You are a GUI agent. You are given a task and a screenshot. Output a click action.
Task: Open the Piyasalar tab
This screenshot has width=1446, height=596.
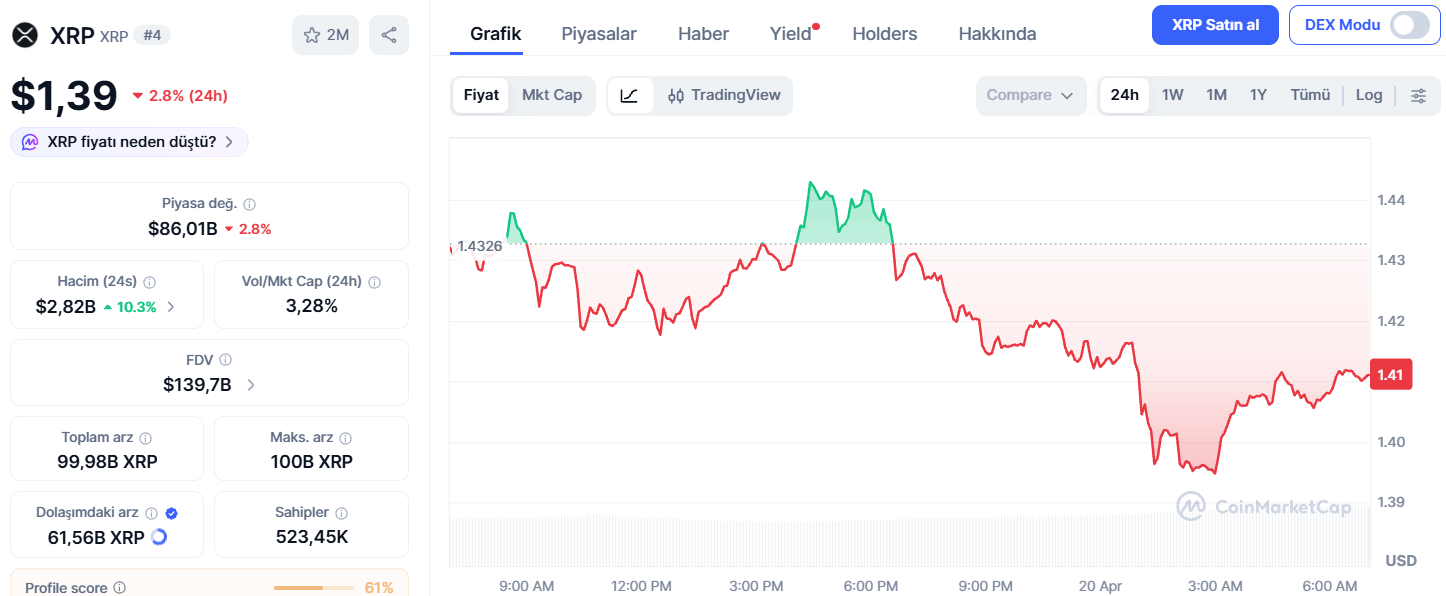(x=599, y=34)
